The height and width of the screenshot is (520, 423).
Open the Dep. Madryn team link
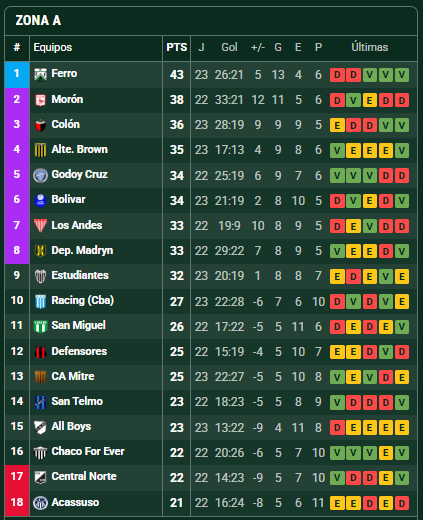tap(82, 250)
